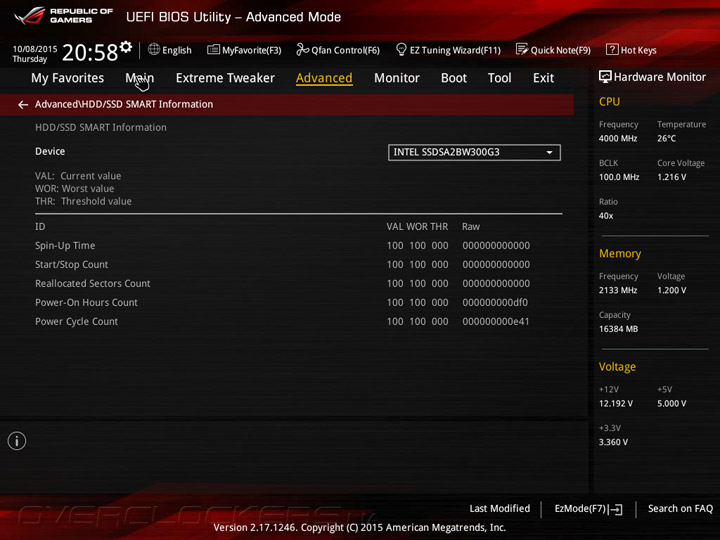Click the English language button

[170, 50]
